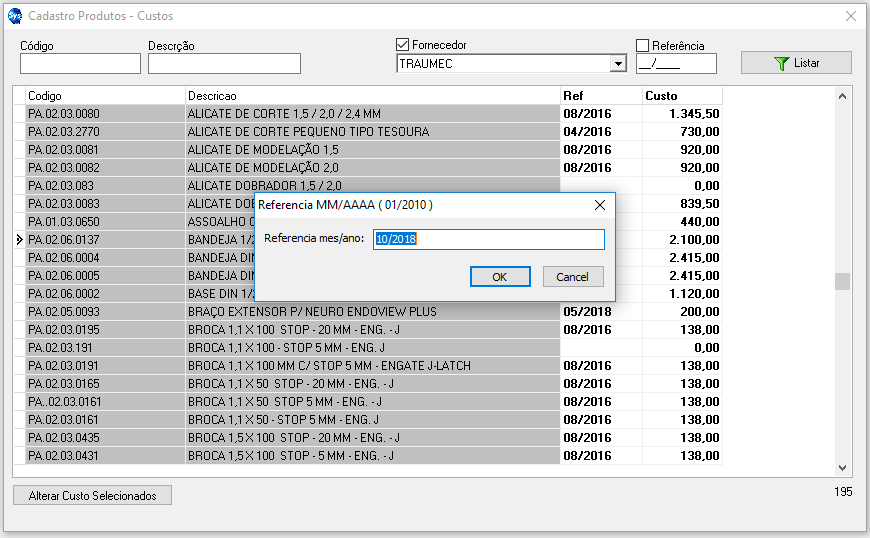Click the Ref column header
The image size is (870, 538).
point(600,96)
